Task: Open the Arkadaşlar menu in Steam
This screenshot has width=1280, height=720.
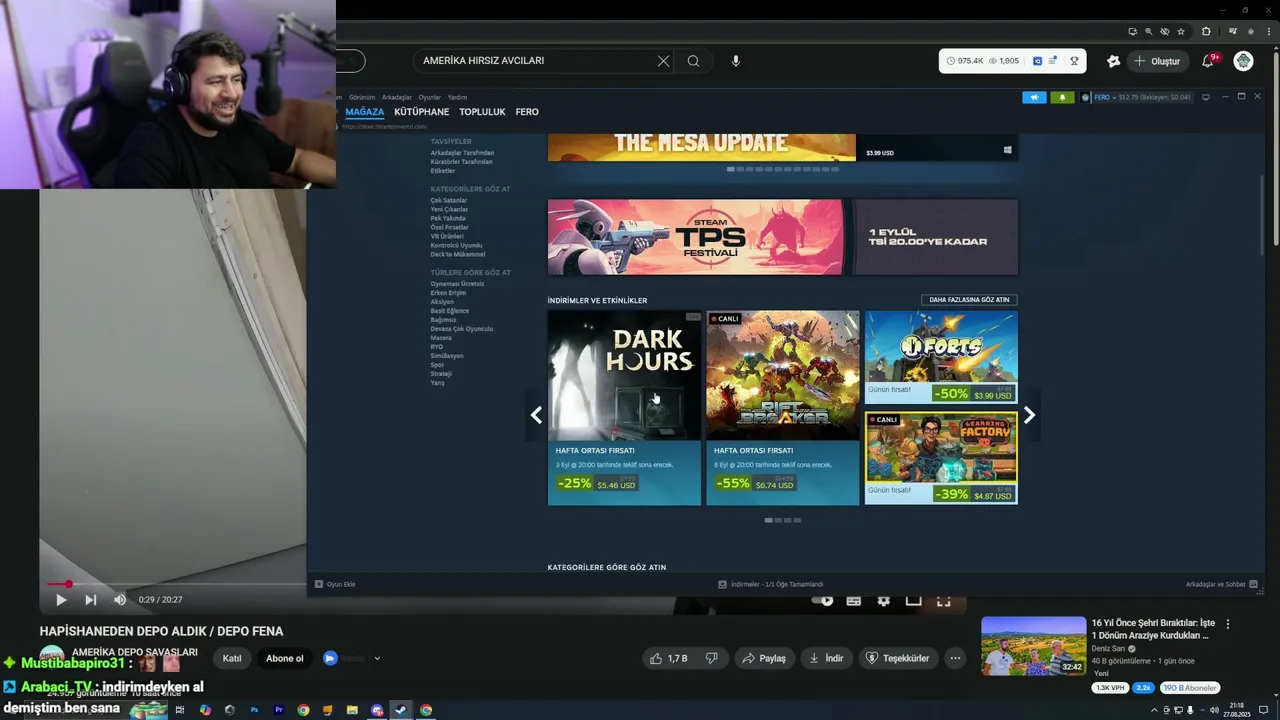Action: pyautogui.click(x=397, y=97)
